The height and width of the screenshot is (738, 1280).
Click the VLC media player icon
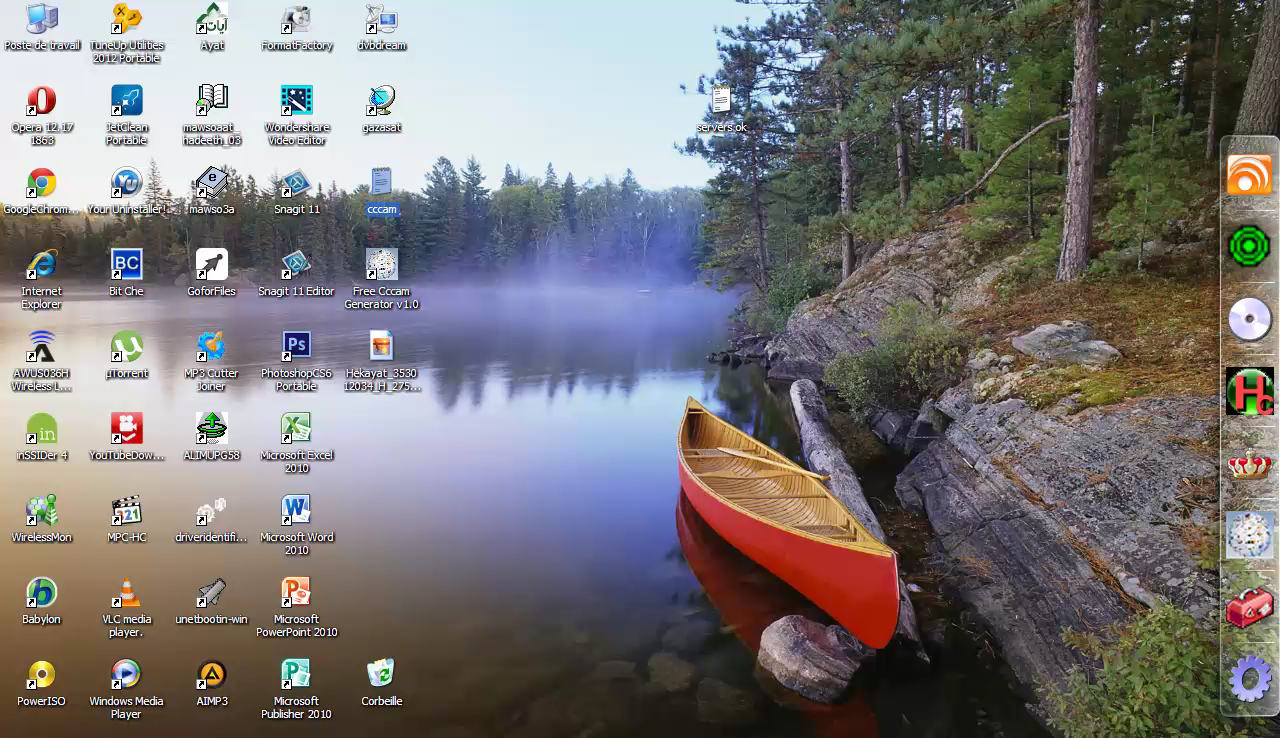point(126,593)
